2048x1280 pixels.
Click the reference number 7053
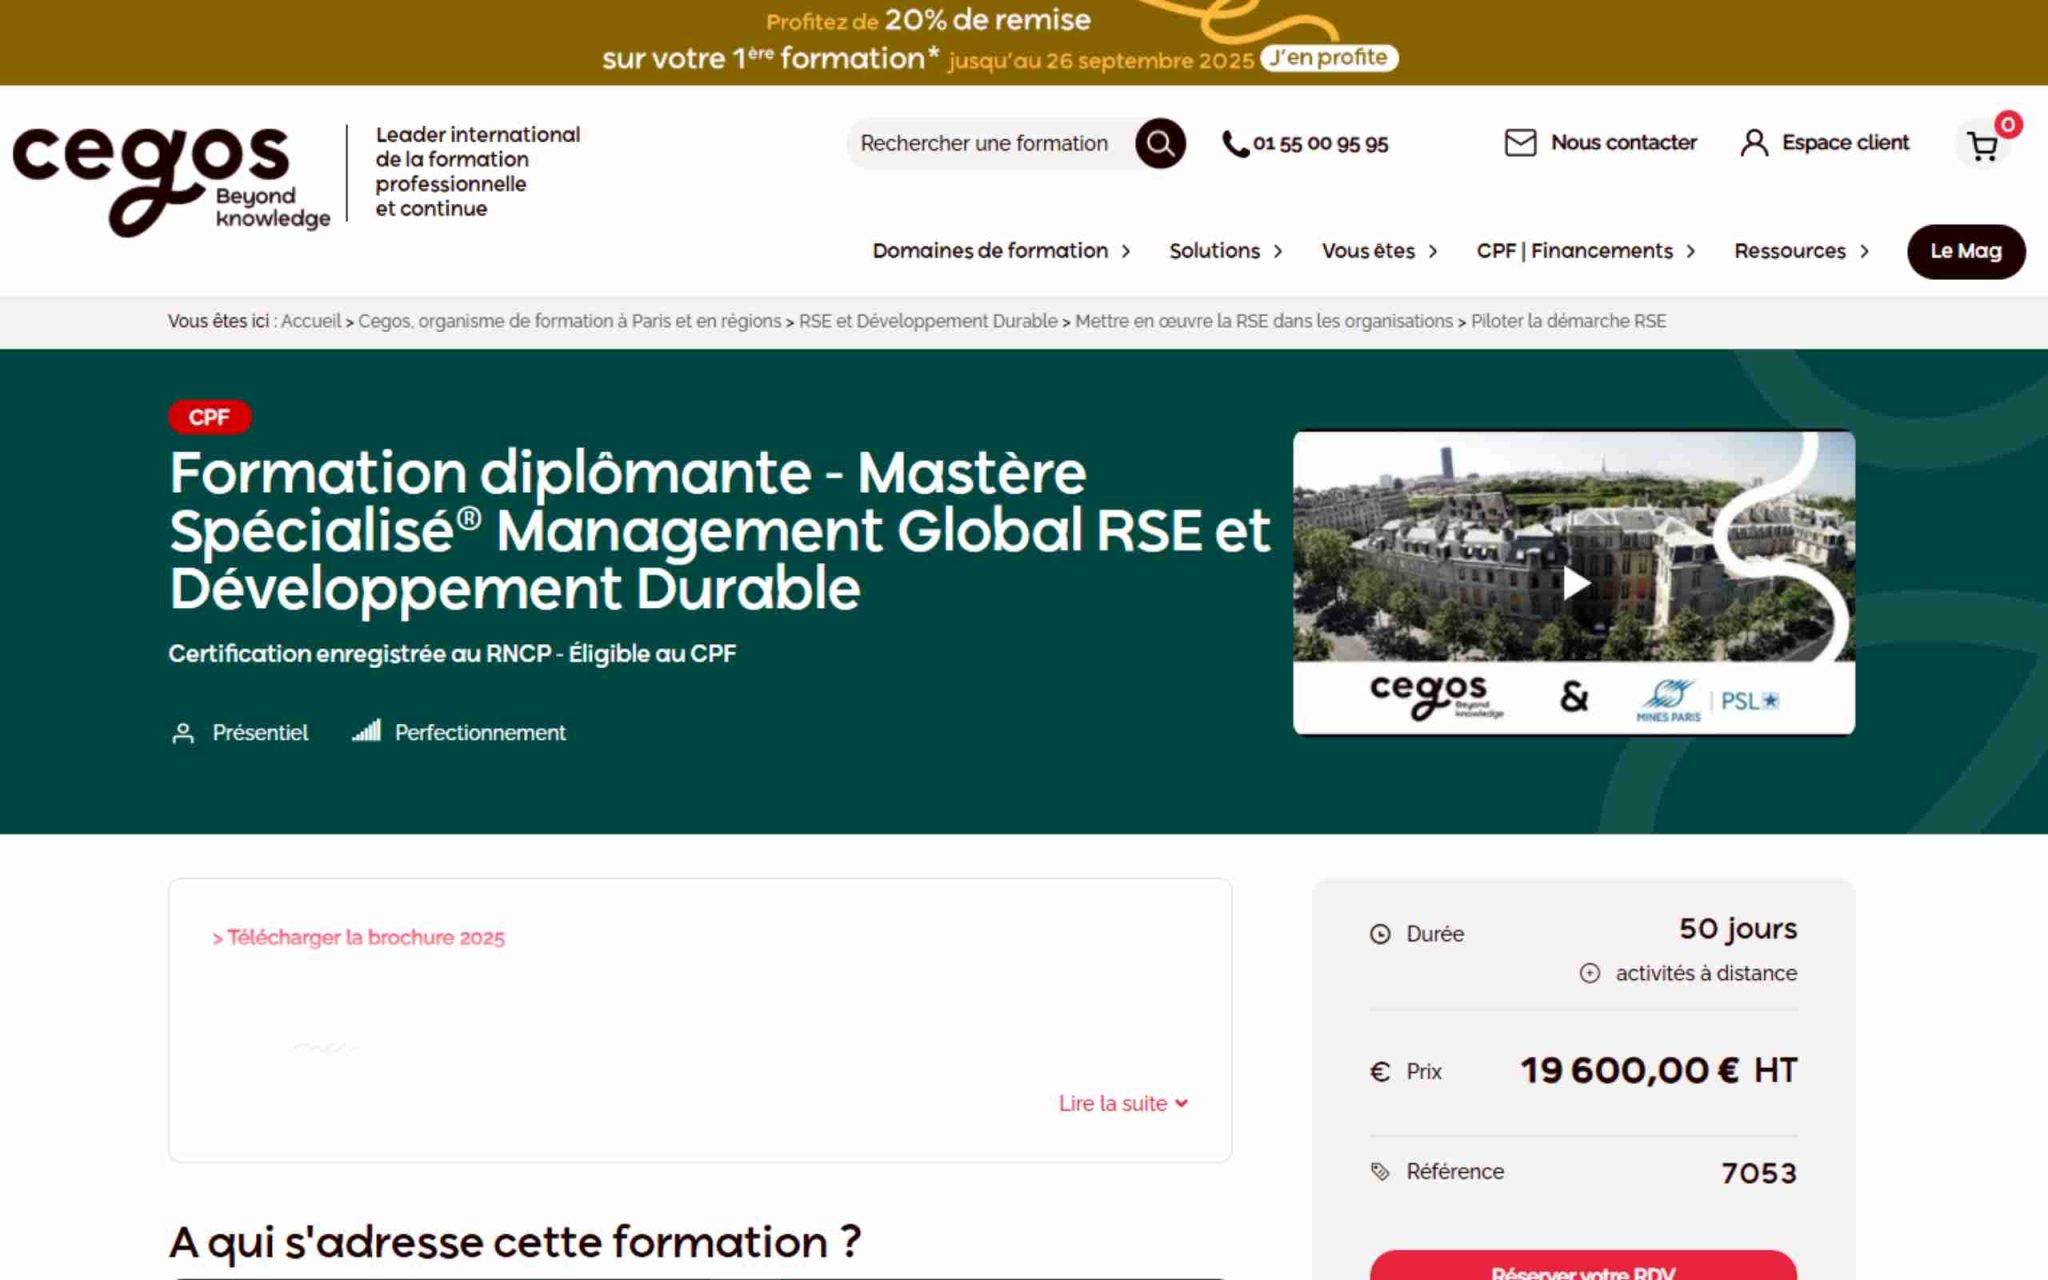1759,1173
